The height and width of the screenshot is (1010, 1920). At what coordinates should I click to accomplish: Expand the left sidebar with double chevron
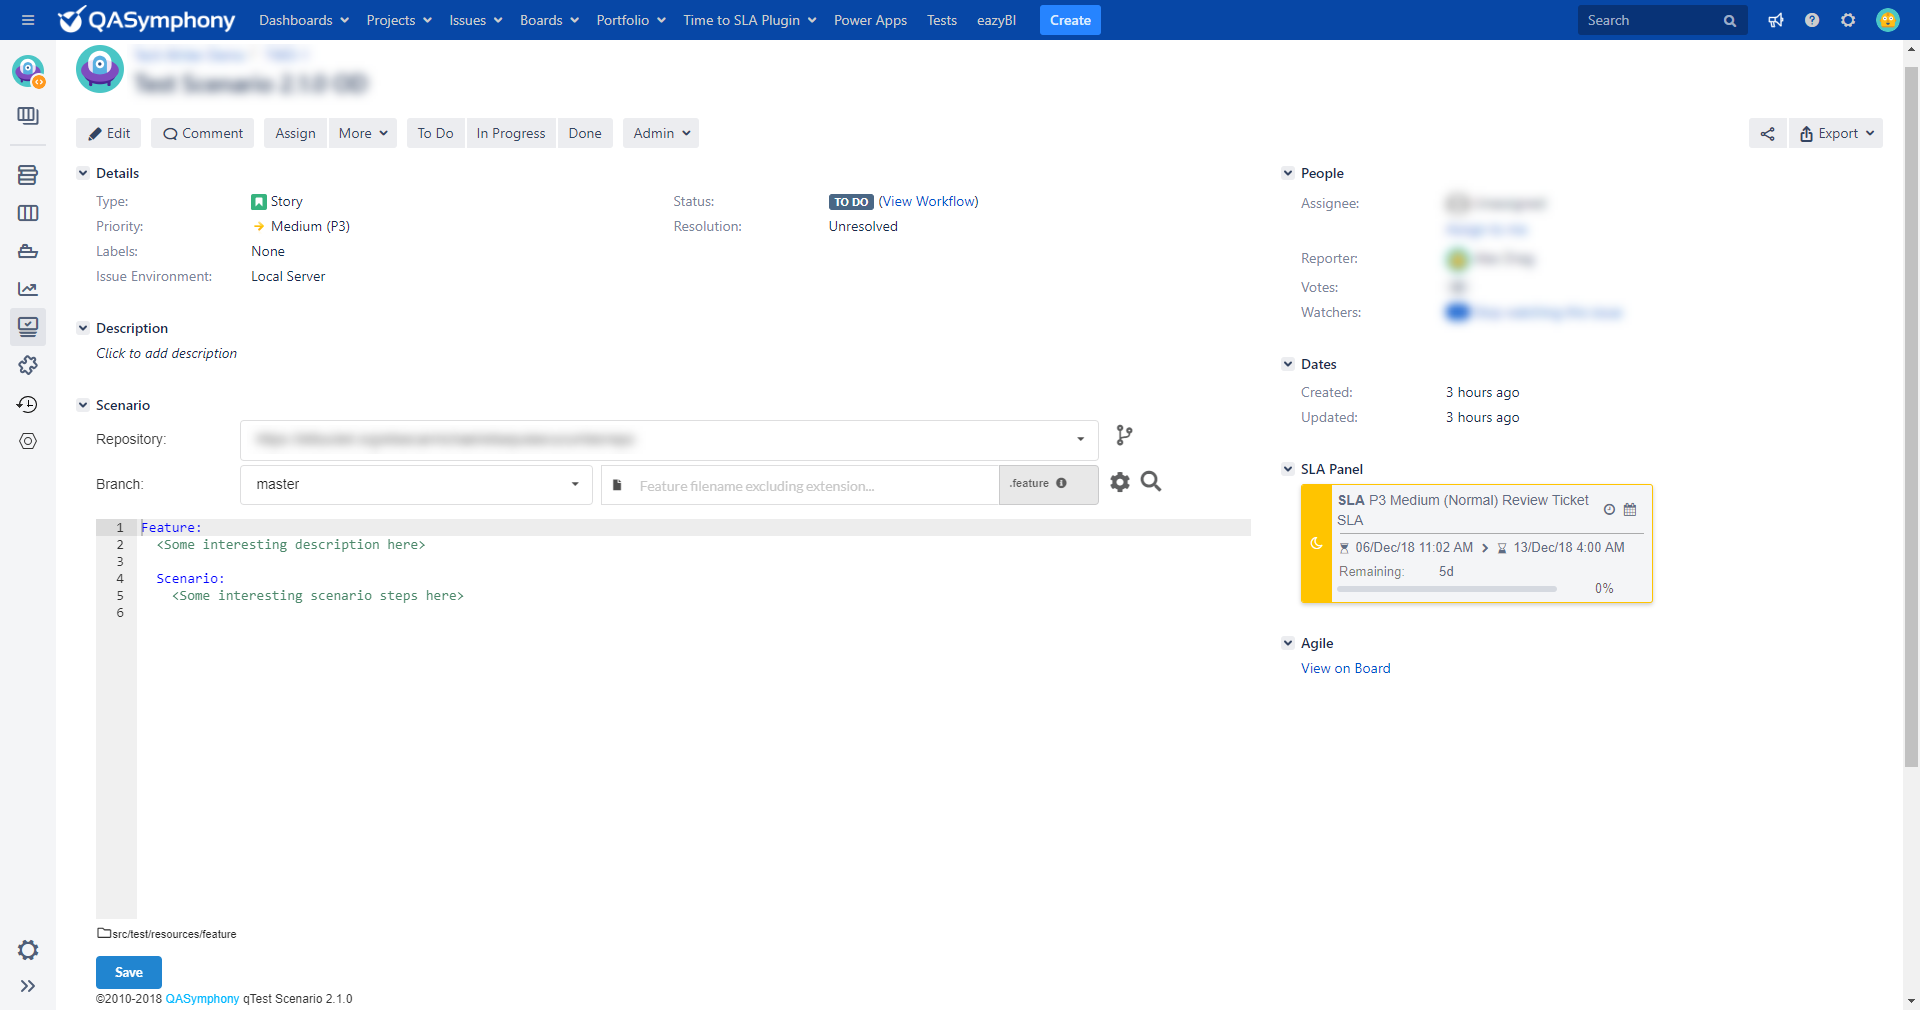pyautogui.click(x=28, y=986)
